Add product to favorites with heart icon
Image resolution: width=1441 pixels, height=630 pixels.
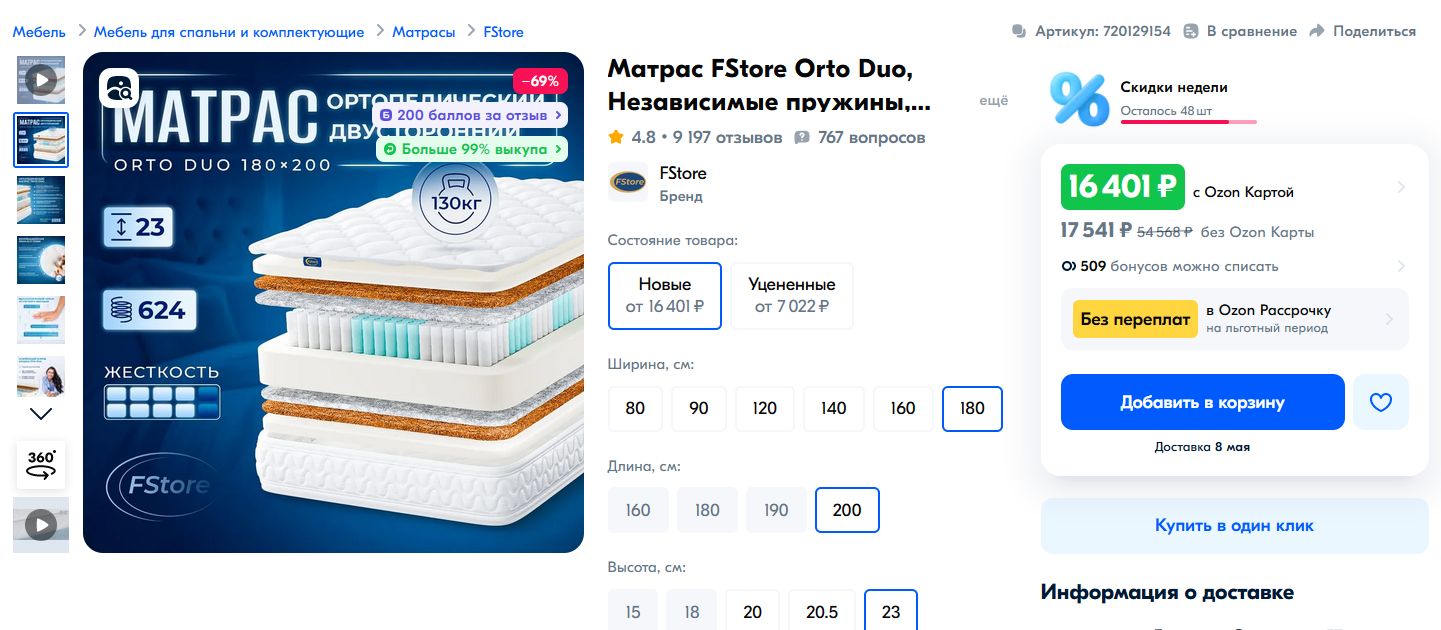pos(1381,402)
